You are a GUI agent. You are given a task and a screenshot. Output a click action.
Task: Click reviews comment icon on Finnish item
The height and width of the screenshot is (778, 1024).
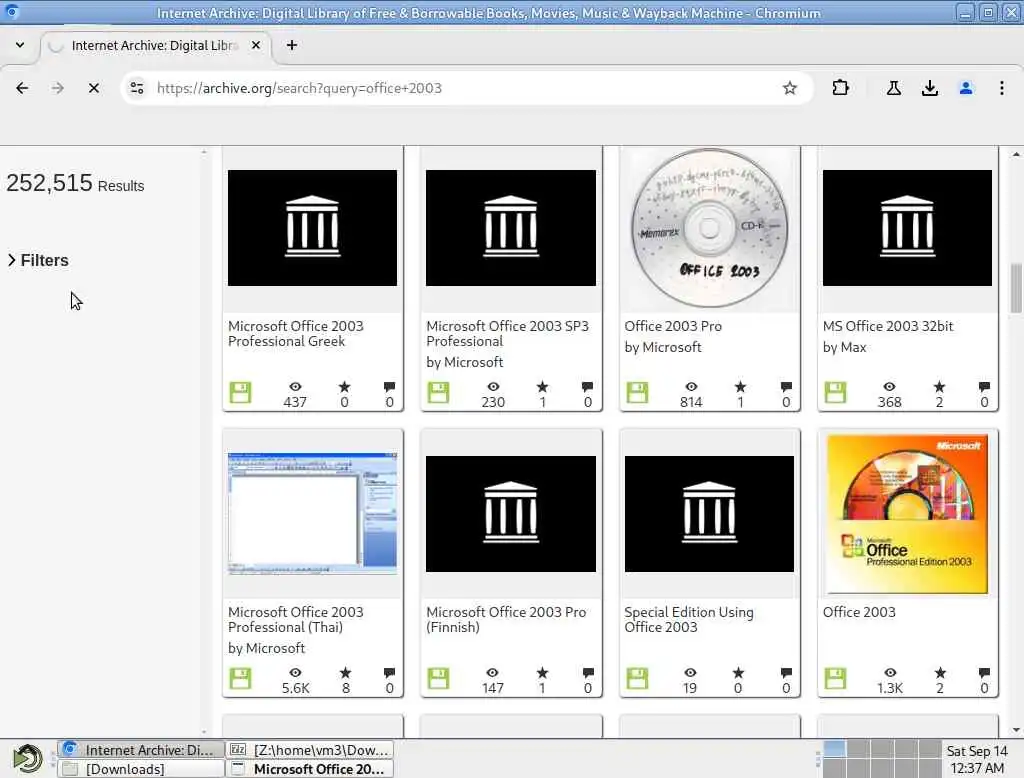588,673
